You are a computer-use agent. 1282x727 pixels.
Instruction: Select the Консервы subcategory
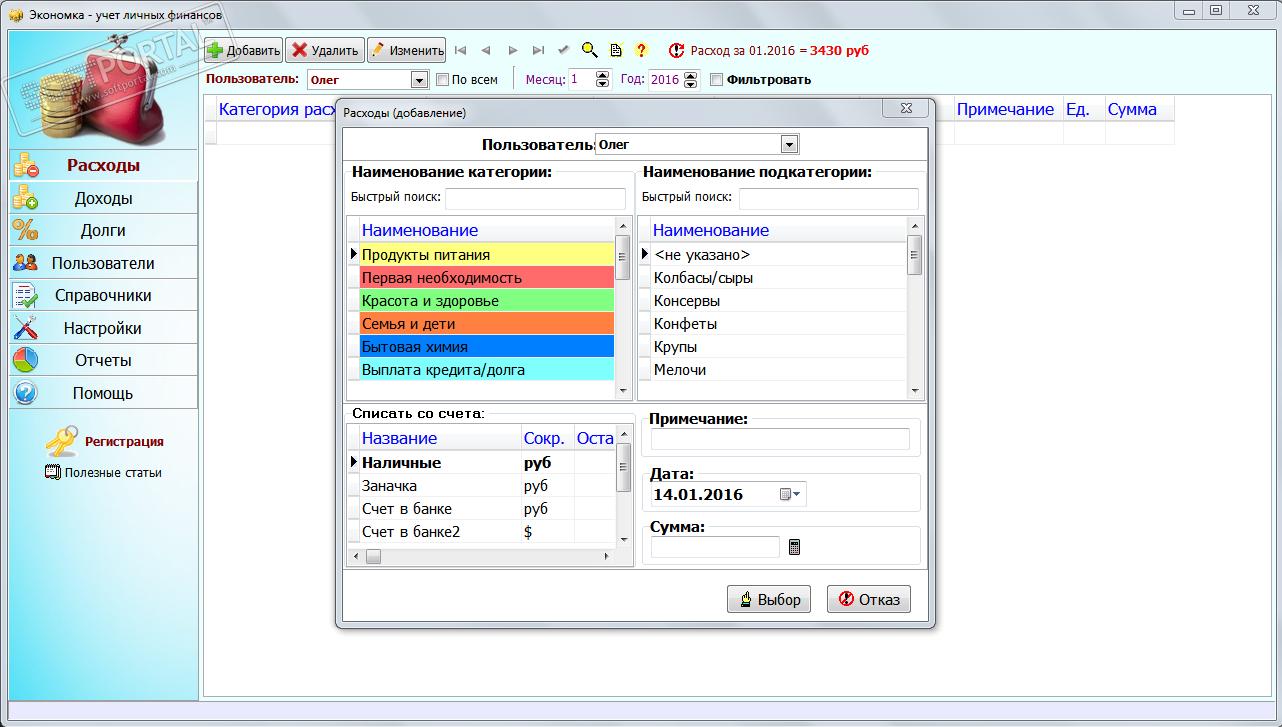click(779, 301)
